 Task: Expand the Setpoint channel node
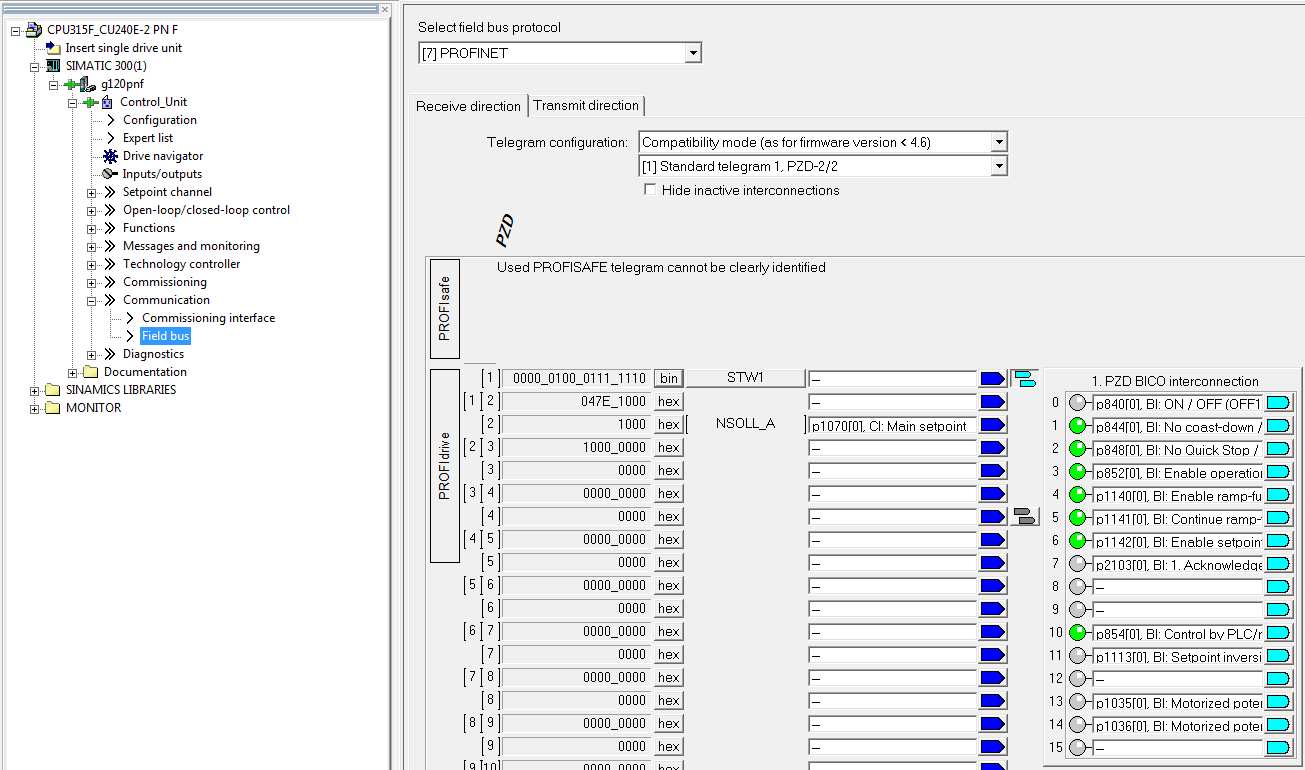[x=91, y=192]
